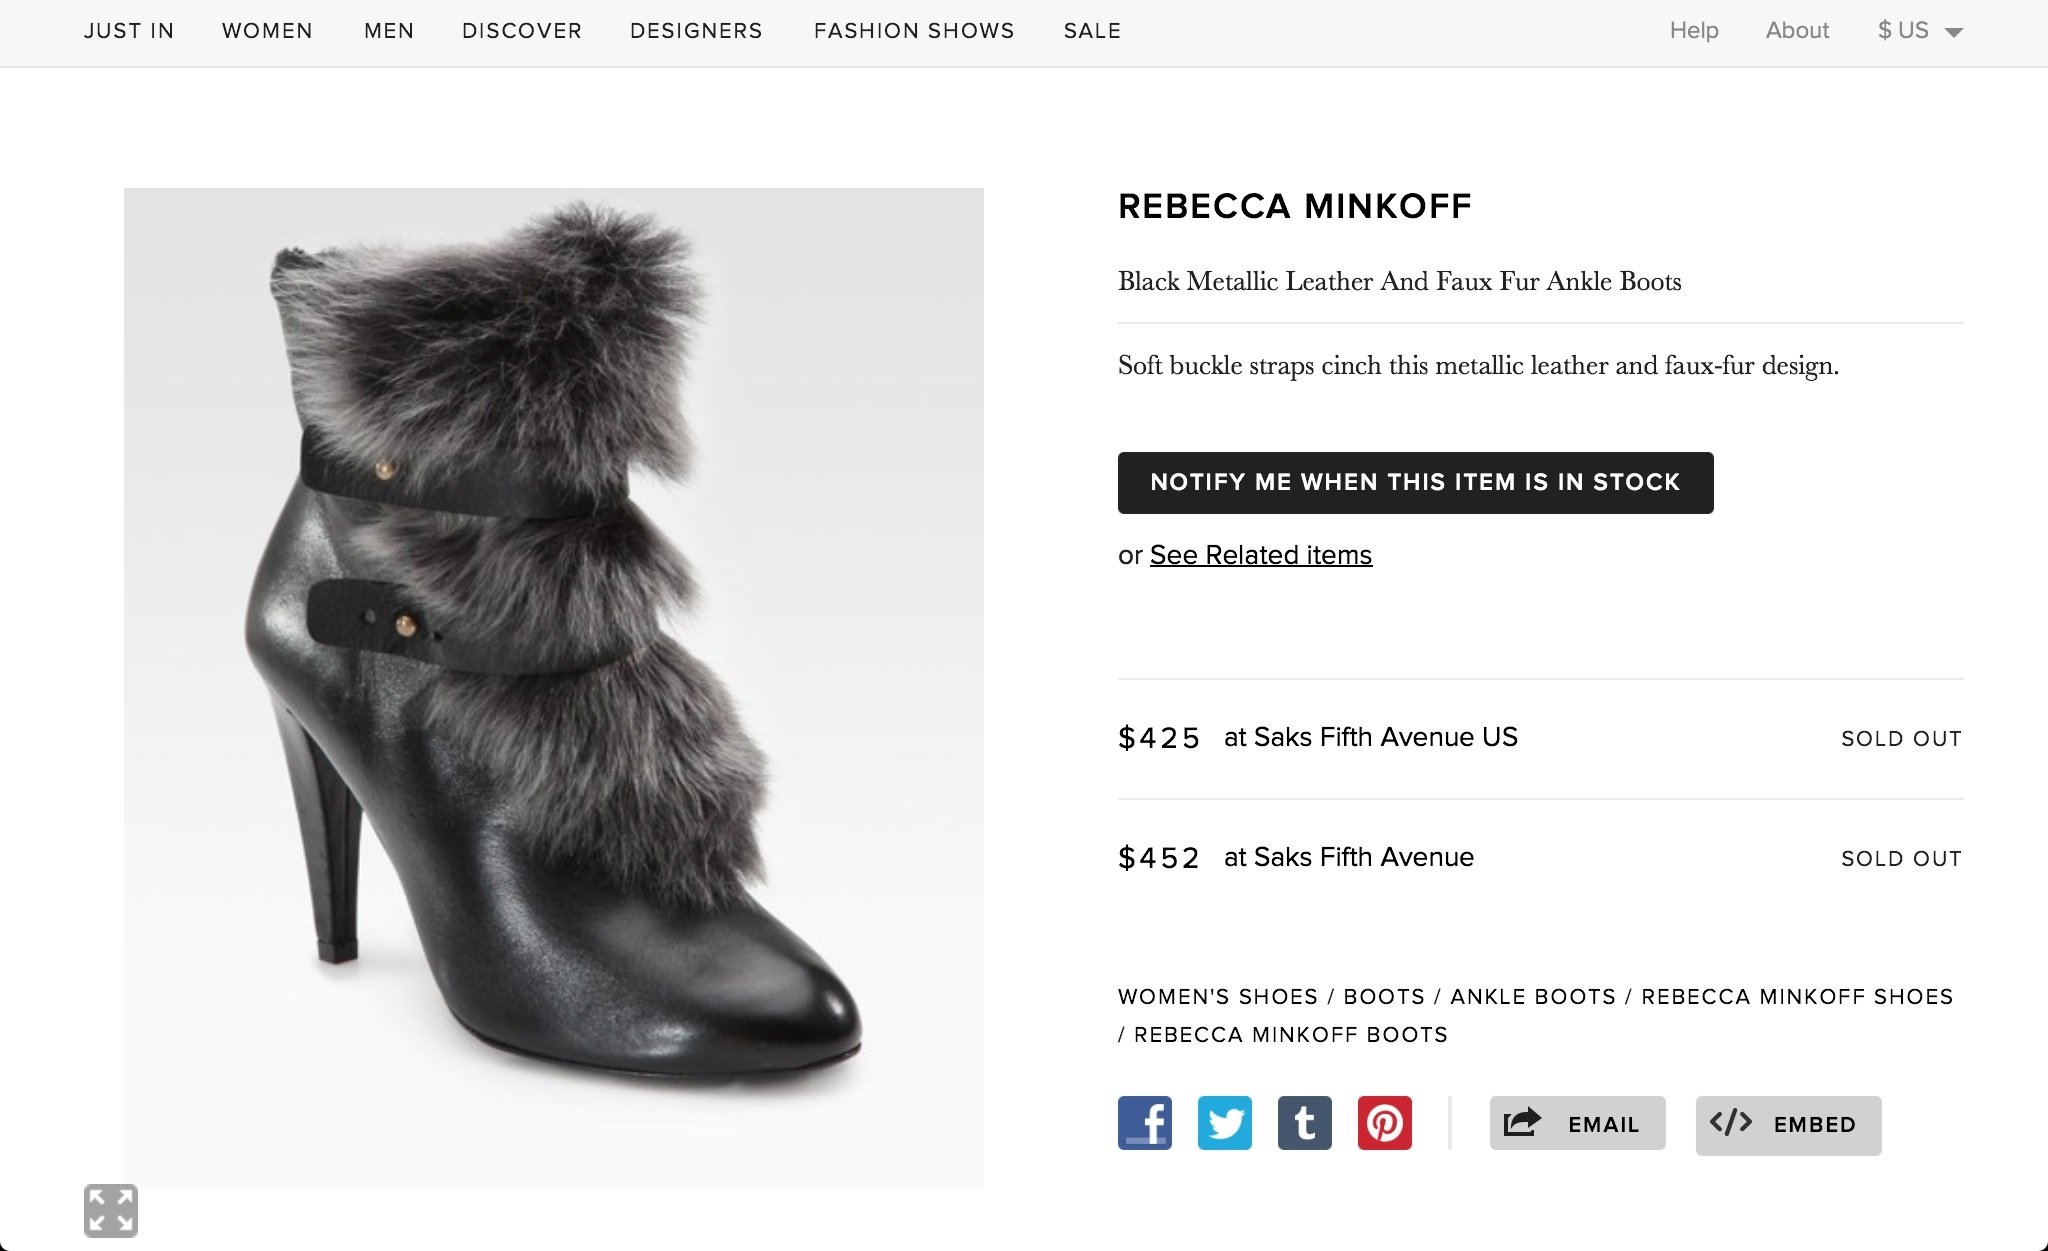Open the Embed code option
Screen dimensions: 2048x1251
point(1788,1125)
